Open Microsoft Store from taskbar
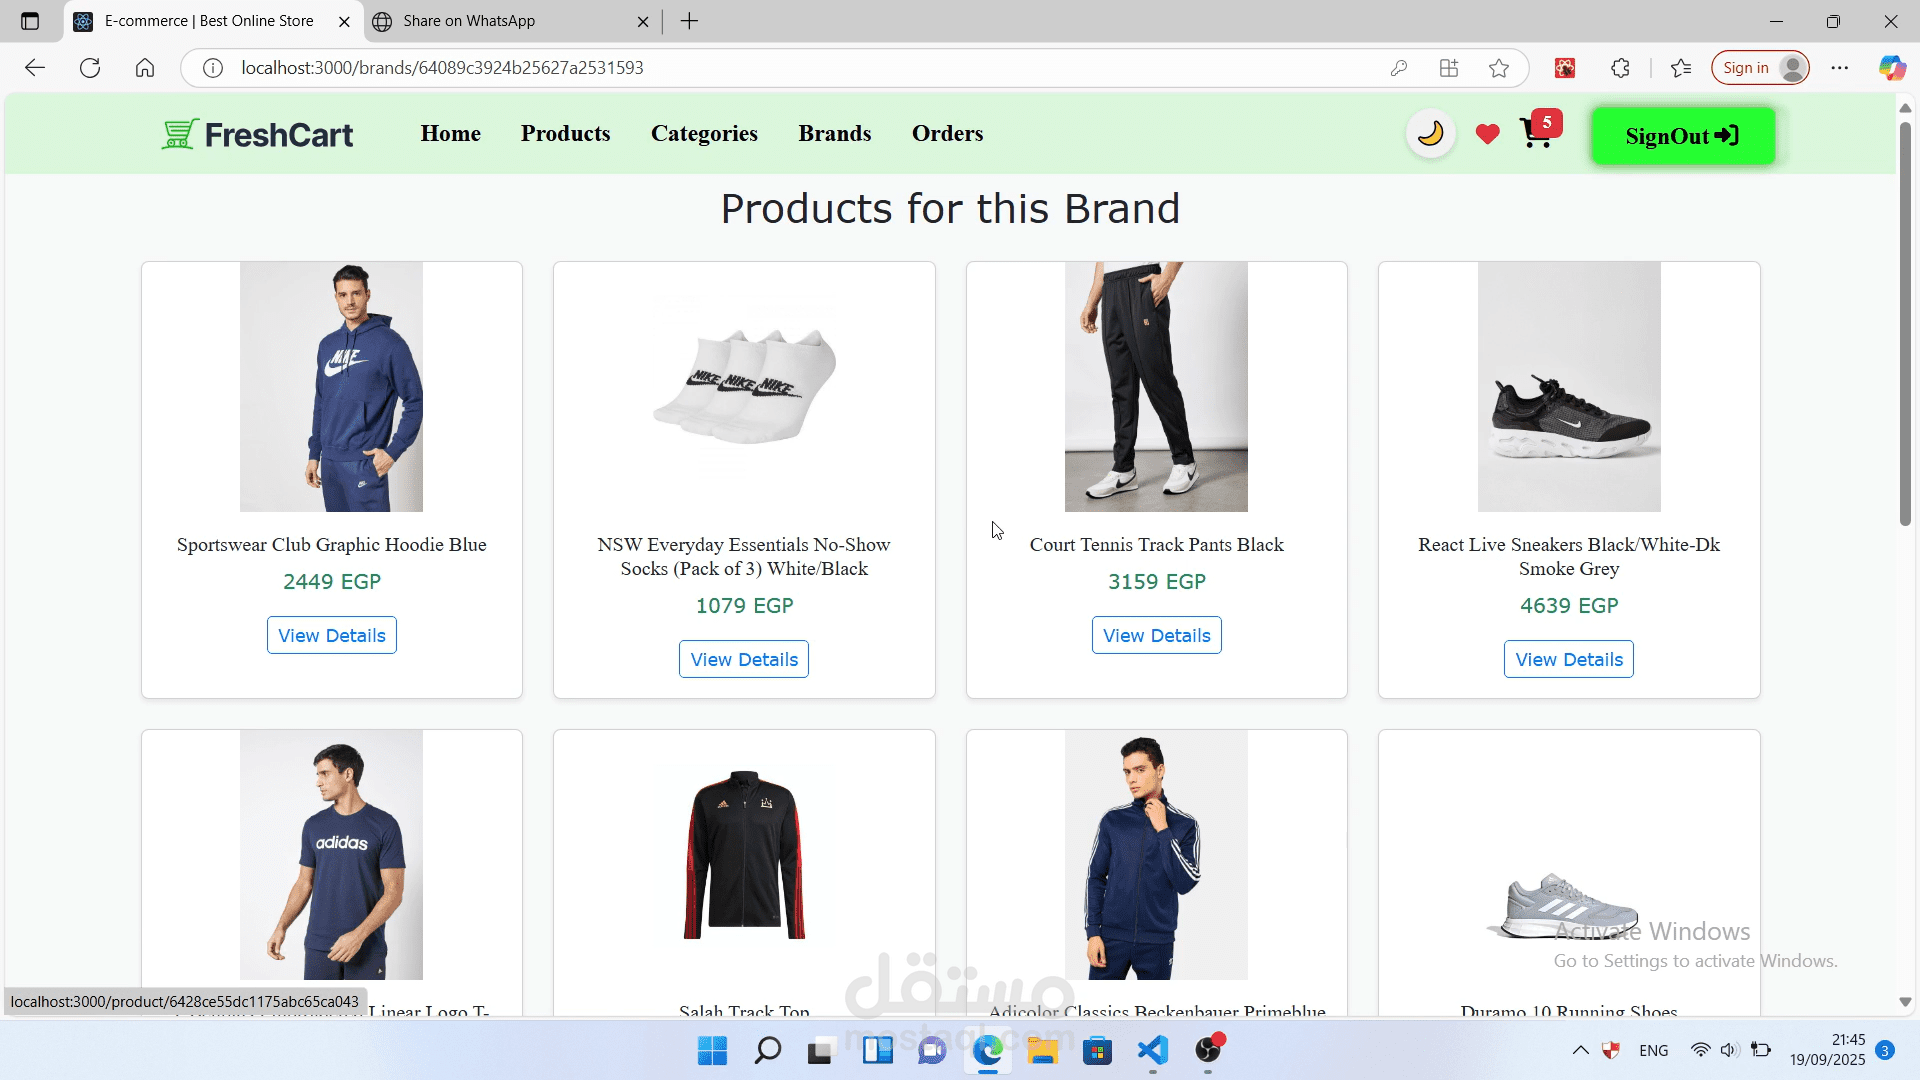This screenshot has width=1920, height=1080. [x=1097, y=1051]
